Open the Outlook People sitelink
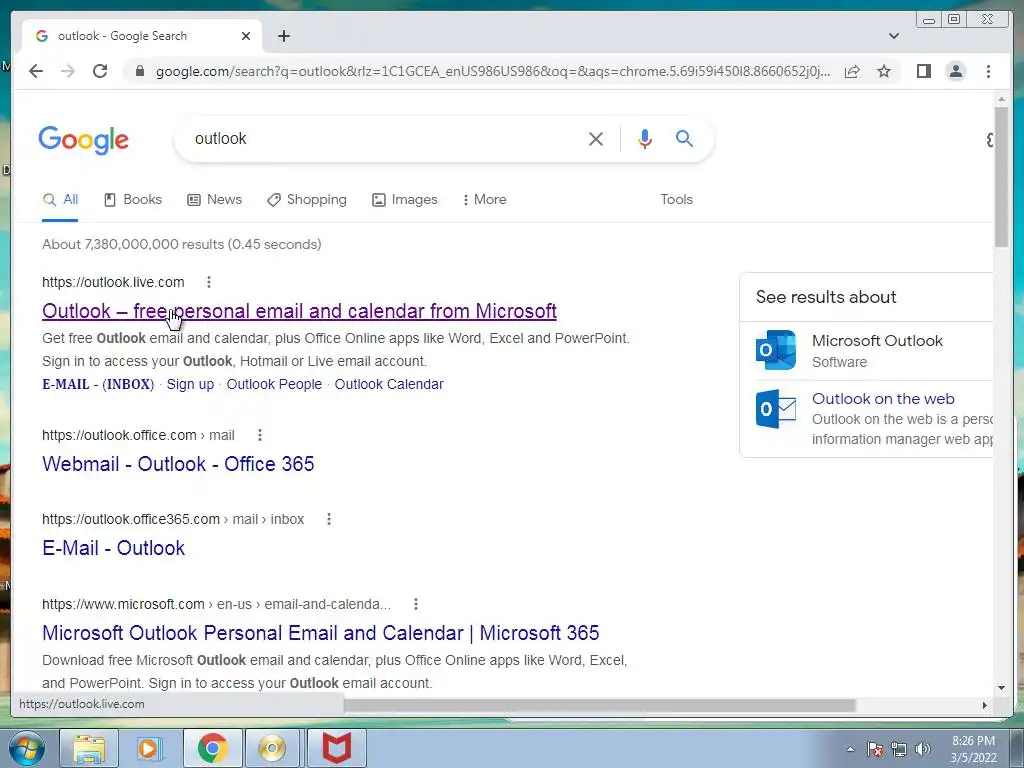1024x768 pixels. tap(274, 384)
